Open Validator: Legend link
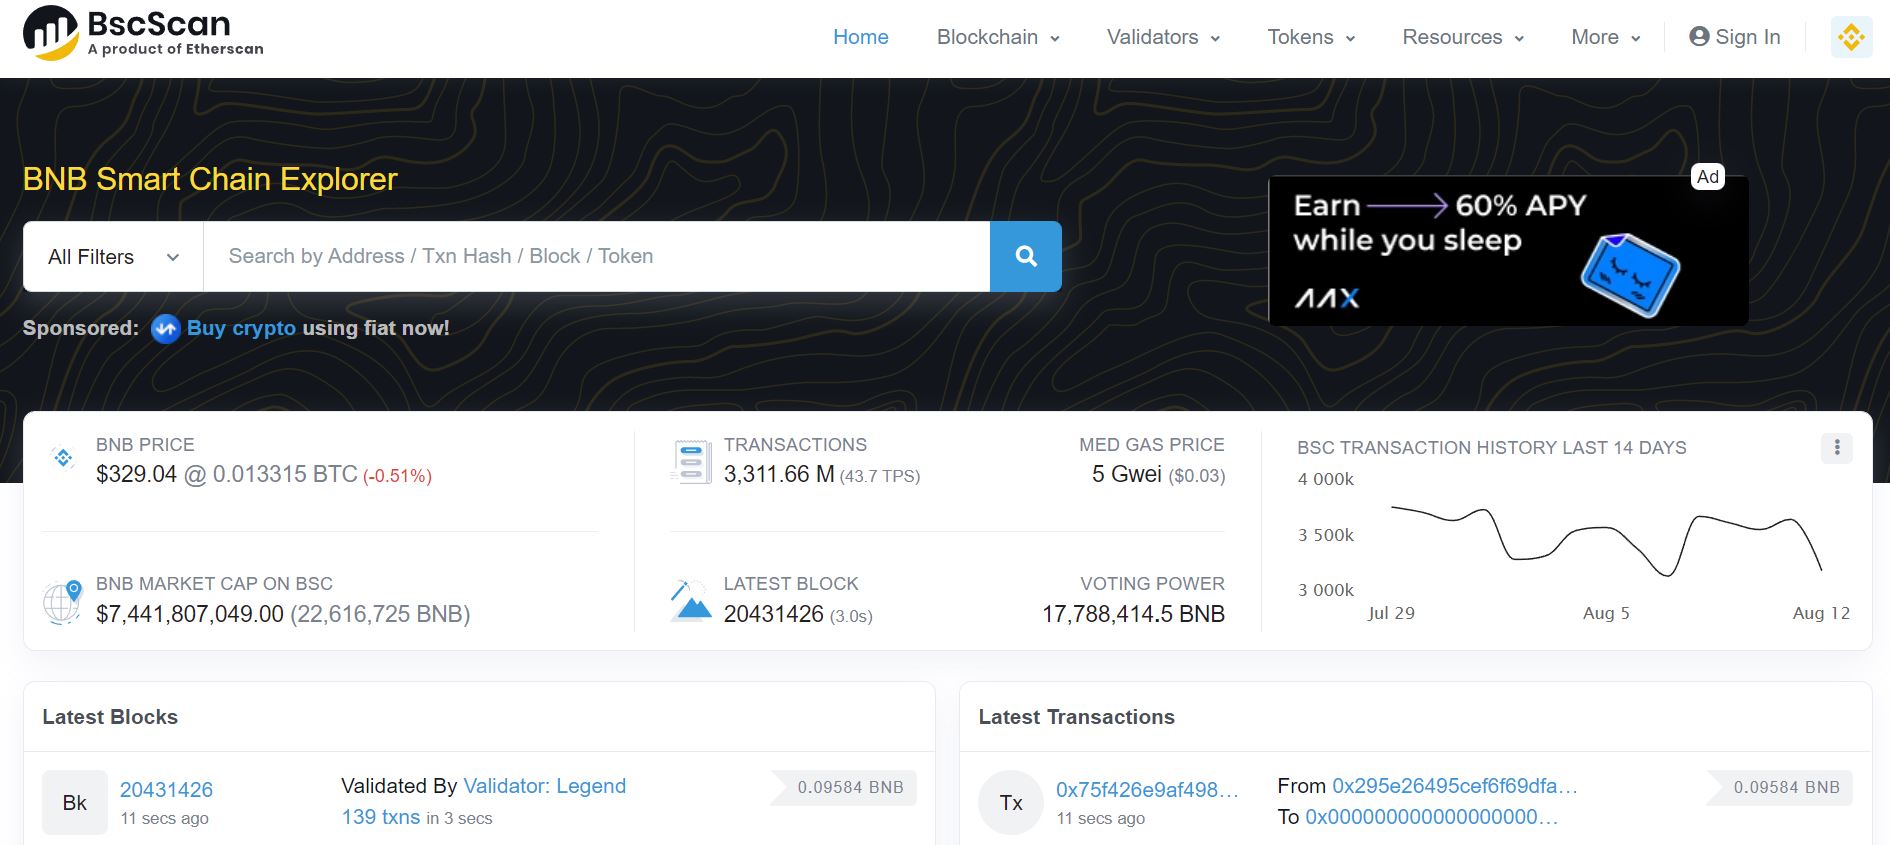The height and width of the screenshot is (845, 1890). tap(545, 786)
